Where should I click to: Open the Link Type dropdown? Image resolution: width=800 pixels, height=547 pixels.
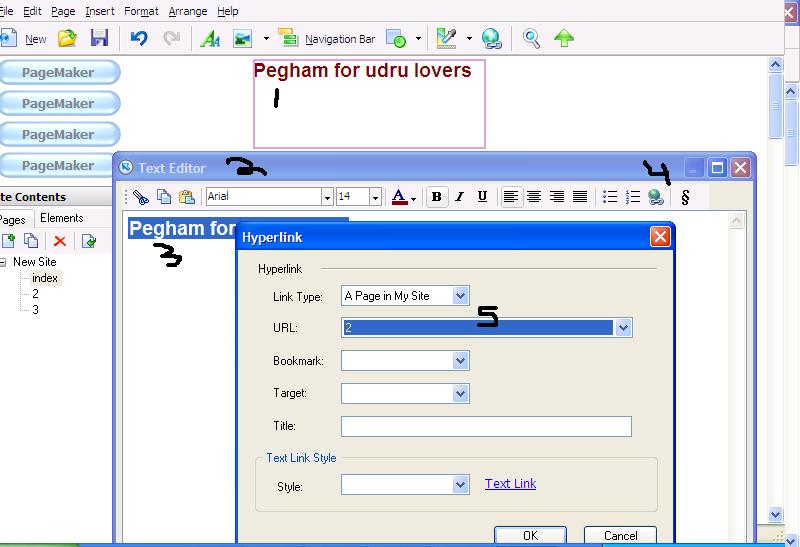(460, 296)
